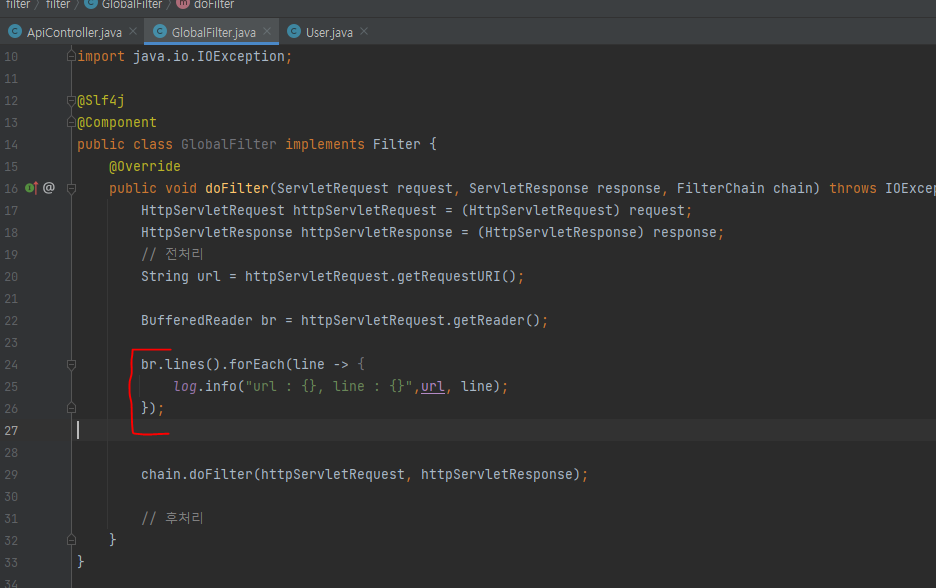Click getRequestURI() on line 20

[x=456, y=276]
